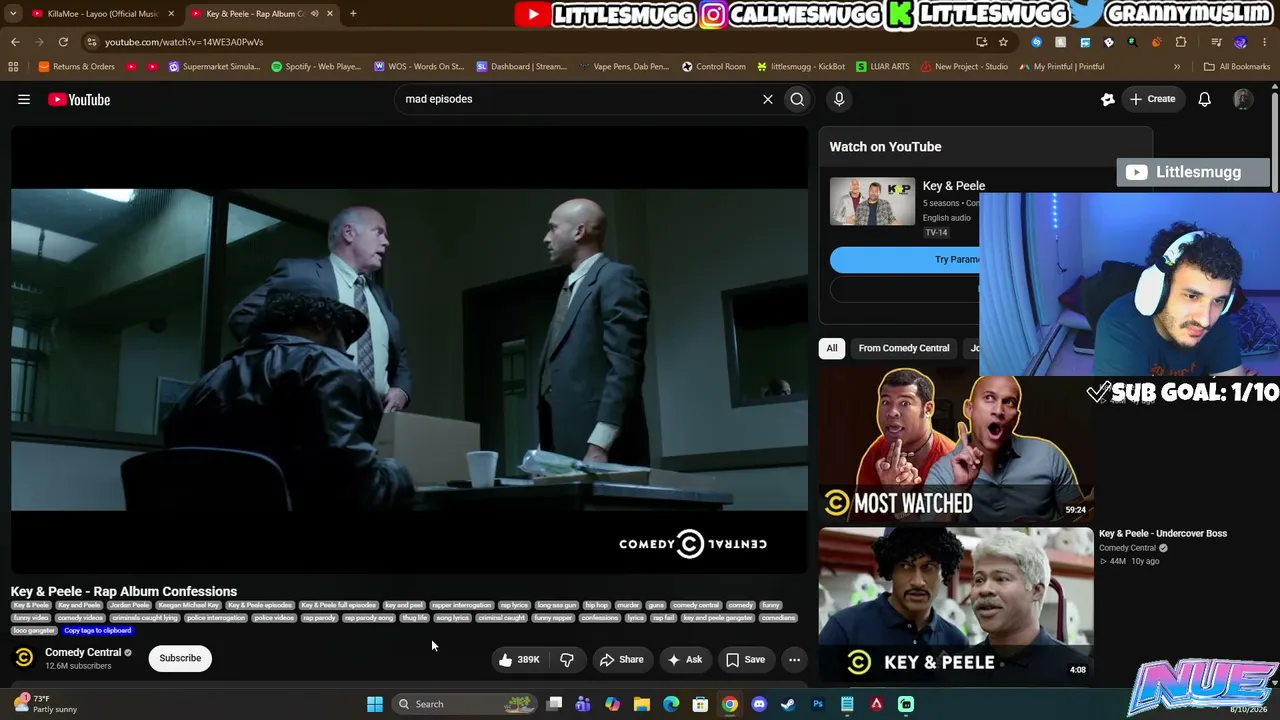Open the Control Room bookmark
This screenshot has width=1280, height=720.
(x=714, y=66)
